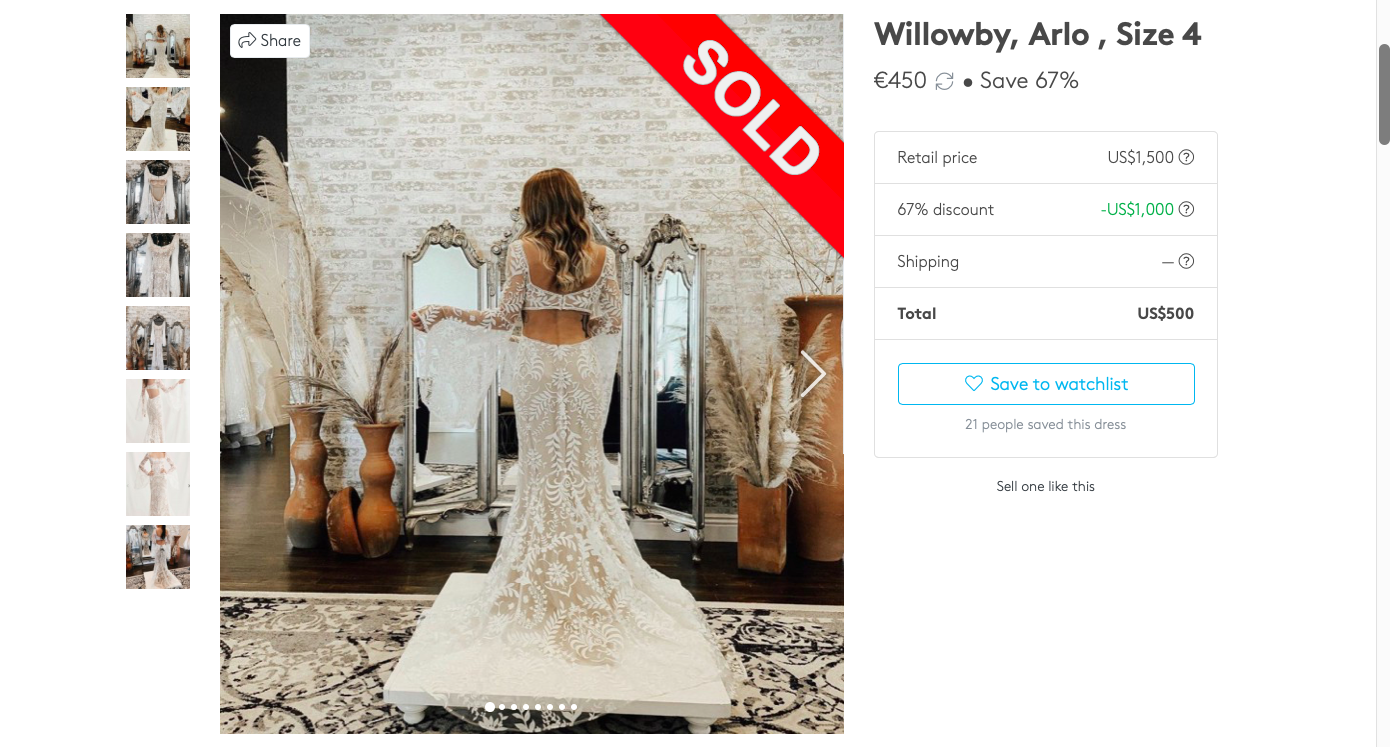The image size is (1390, 747).
Task: Select the second thumbnail showing the sleeves
Action: point(158,119)
